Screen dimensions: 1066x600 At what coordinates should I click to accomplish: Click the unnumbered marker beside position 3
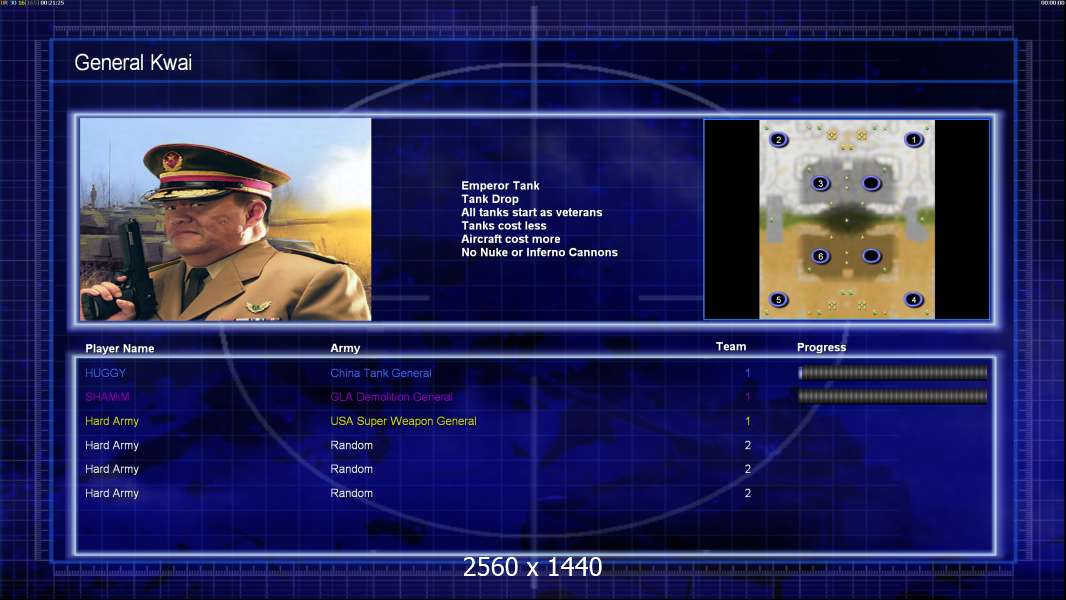coord(872,183)
